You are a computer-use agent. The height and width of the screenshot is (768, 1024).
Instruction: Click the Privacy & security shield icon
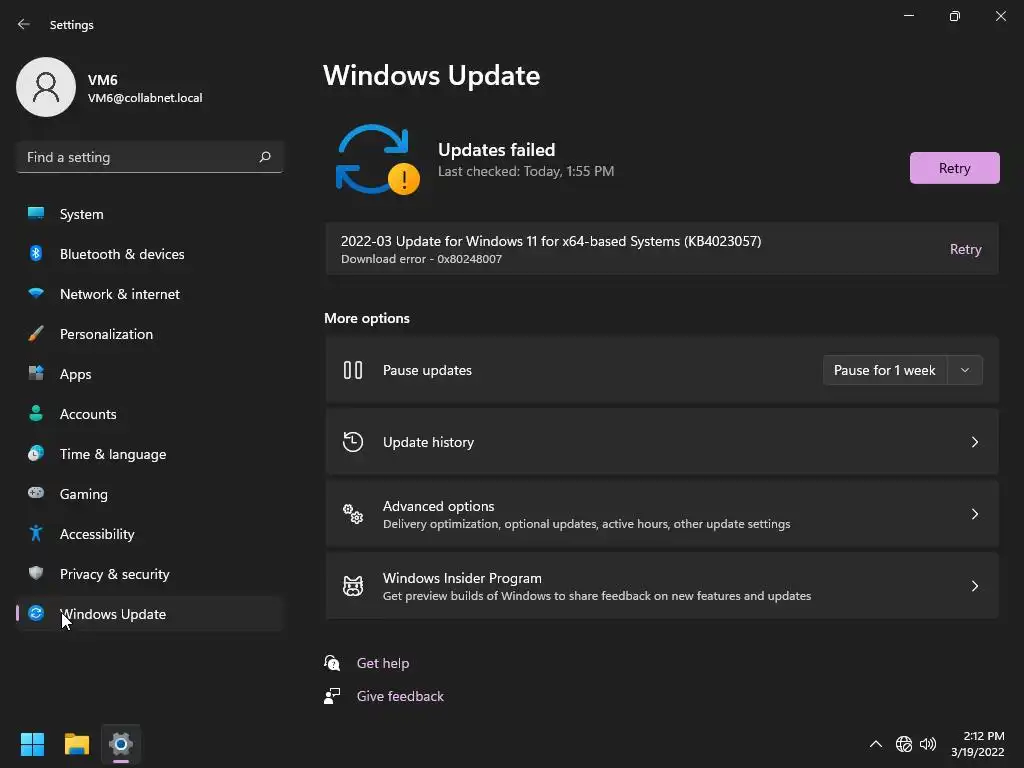[36, 574]
